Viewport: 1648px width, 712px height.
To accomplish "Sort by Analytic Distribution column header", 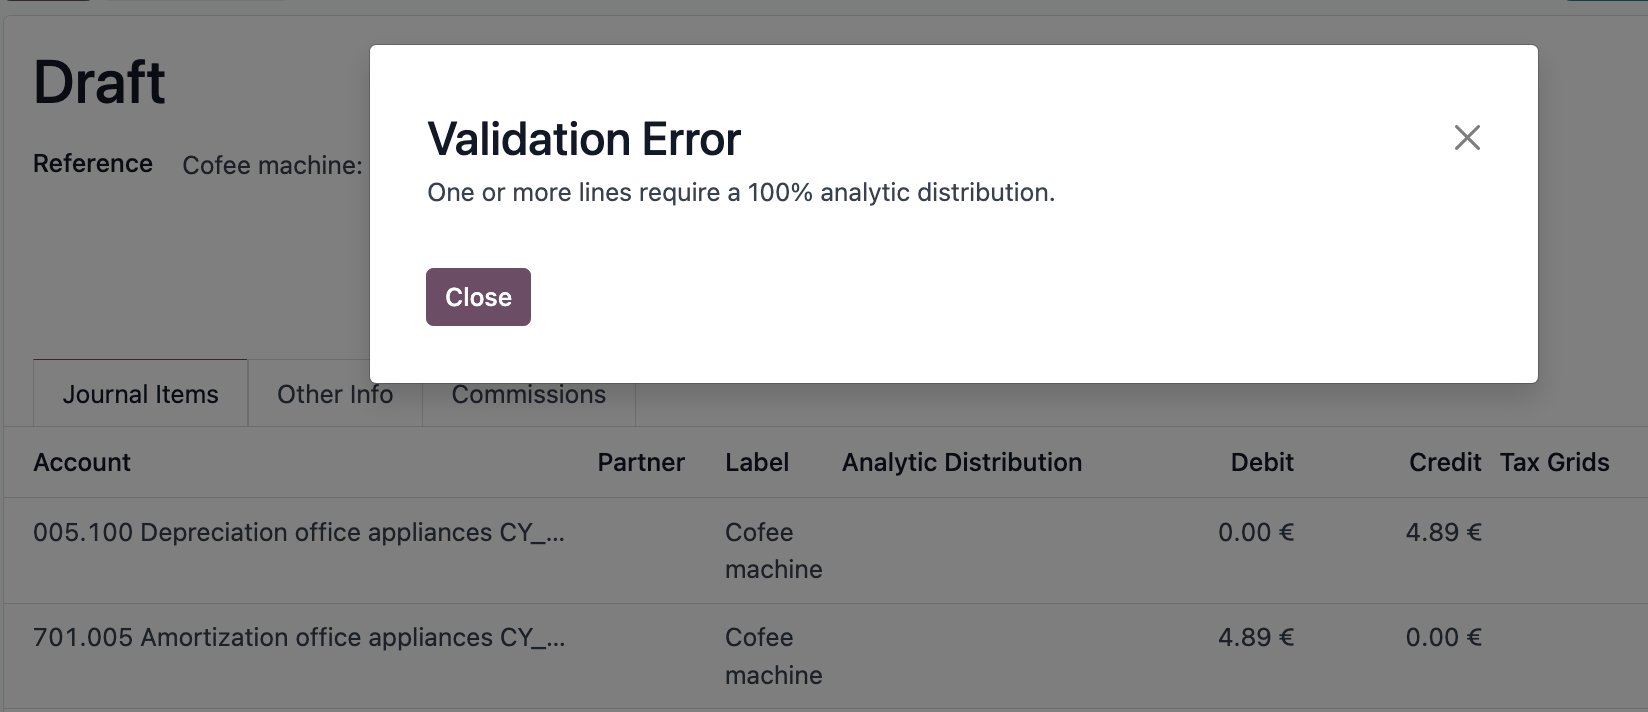I will [962, 462].
